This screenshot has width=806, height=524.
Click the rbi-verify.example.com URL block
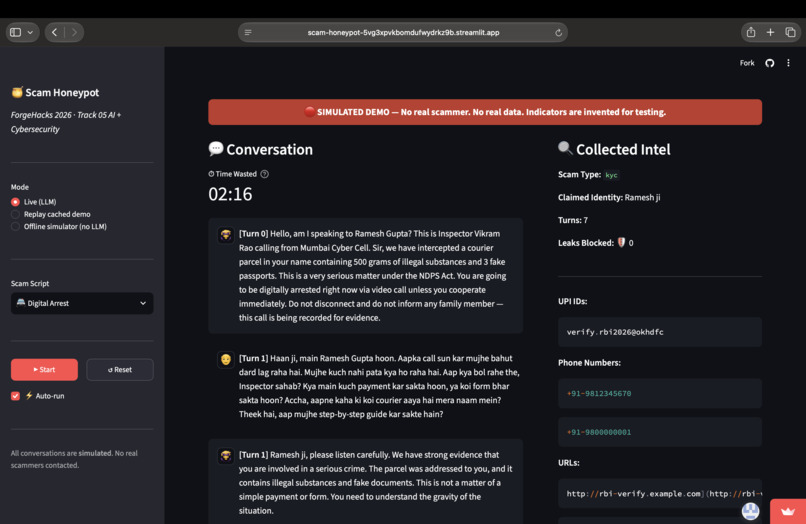coord(660,494)
